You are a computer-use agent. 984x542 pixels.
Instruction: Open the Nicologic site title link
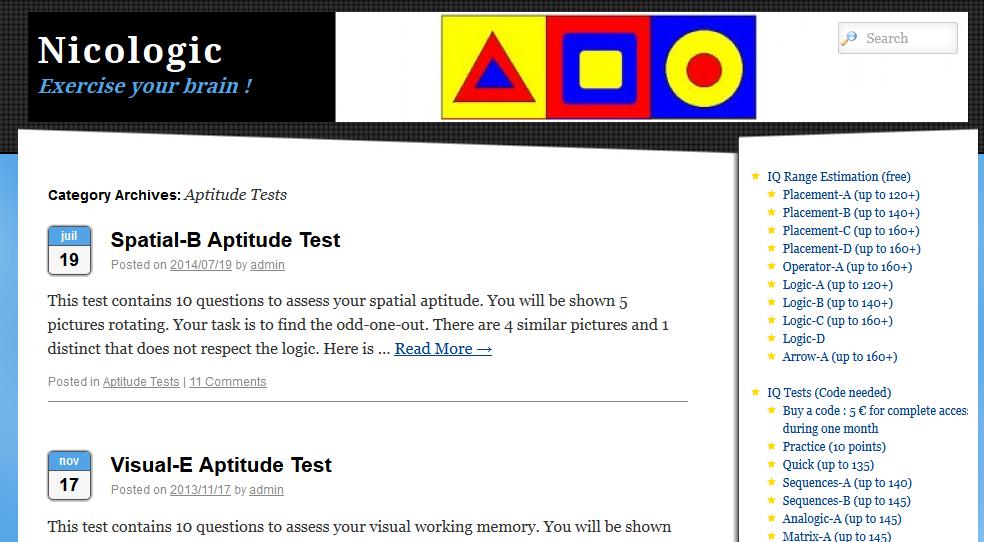130,50
